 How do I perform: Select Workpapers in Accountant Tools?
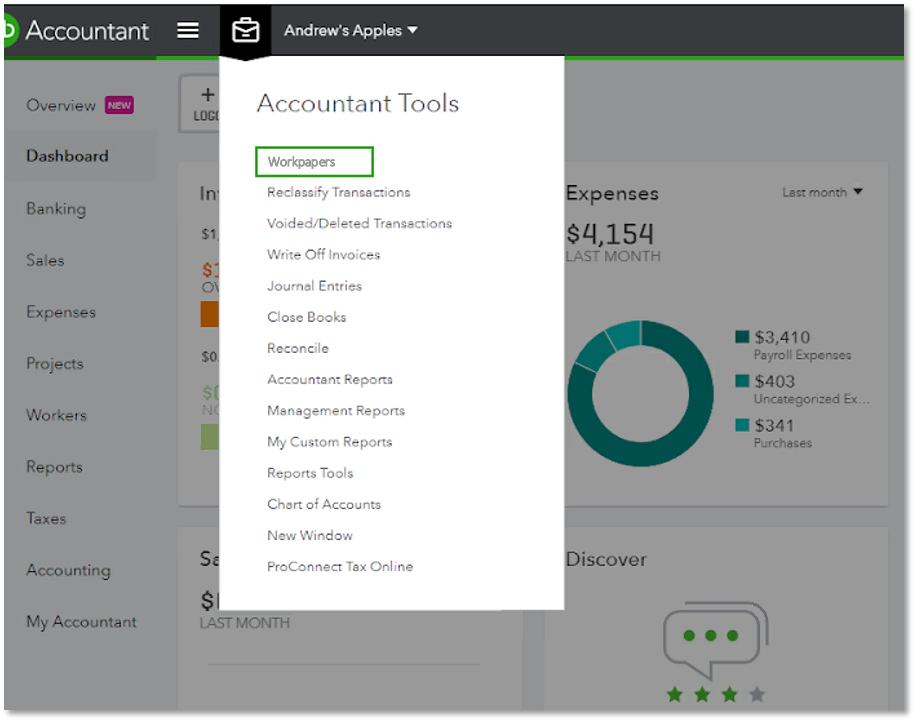click(314, 162)
